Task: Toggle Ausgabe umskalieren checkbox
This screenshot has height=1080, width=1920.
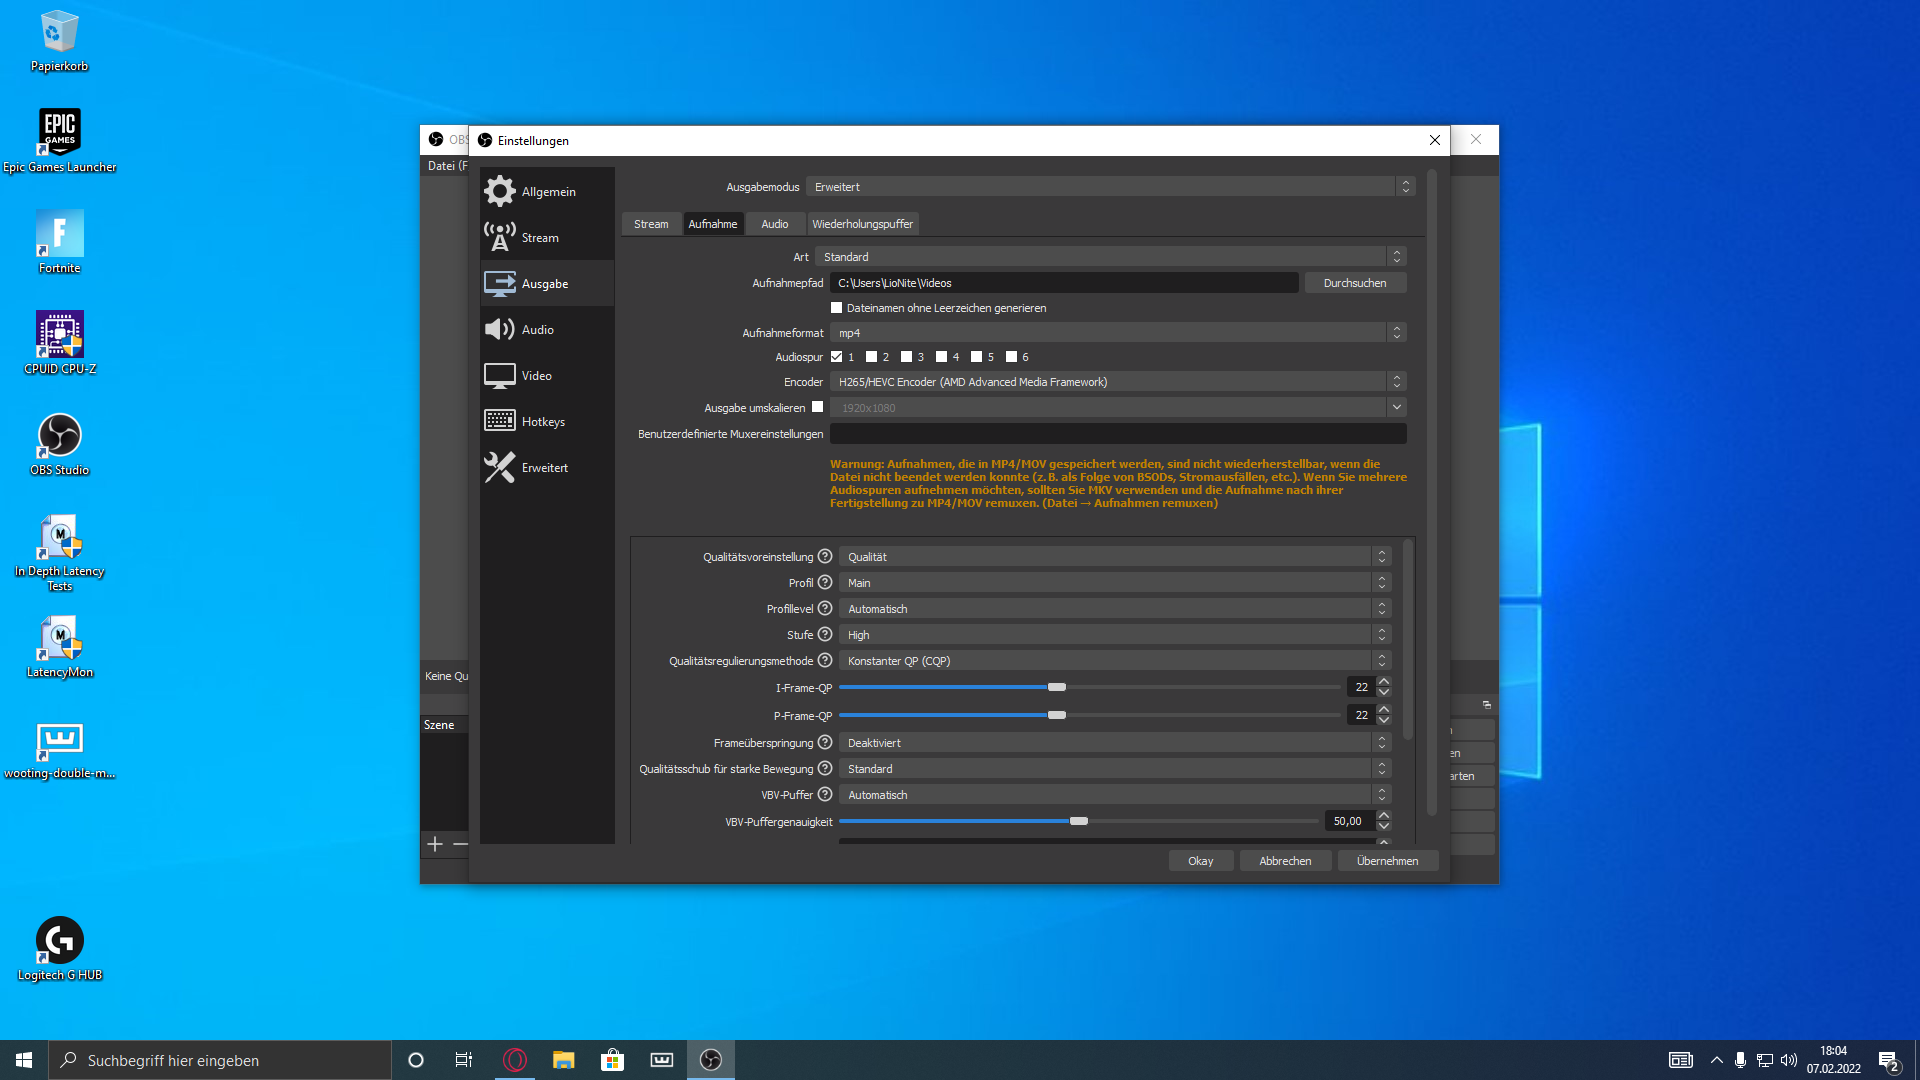Action: (818, 407)
